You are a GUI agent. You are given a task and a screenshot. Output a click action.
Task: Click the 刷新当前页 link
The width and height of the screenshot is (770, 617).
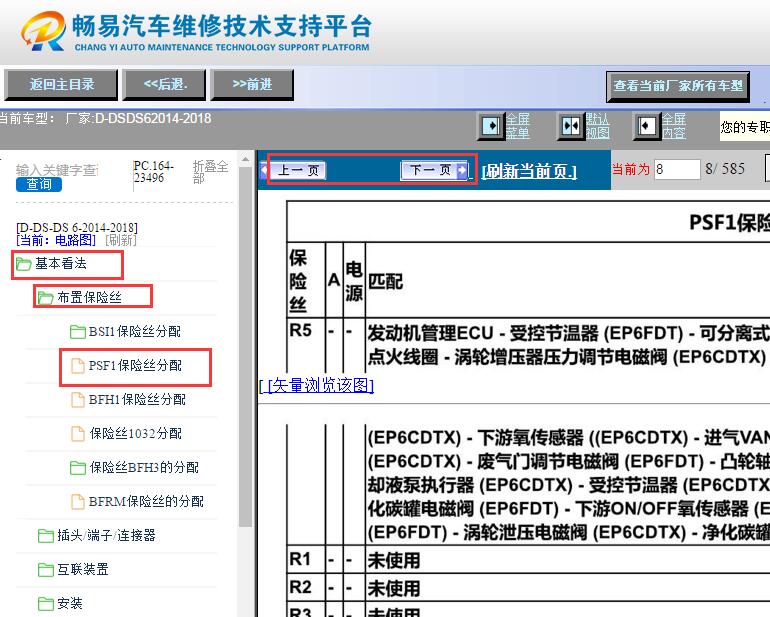click(x=529, y=171)
